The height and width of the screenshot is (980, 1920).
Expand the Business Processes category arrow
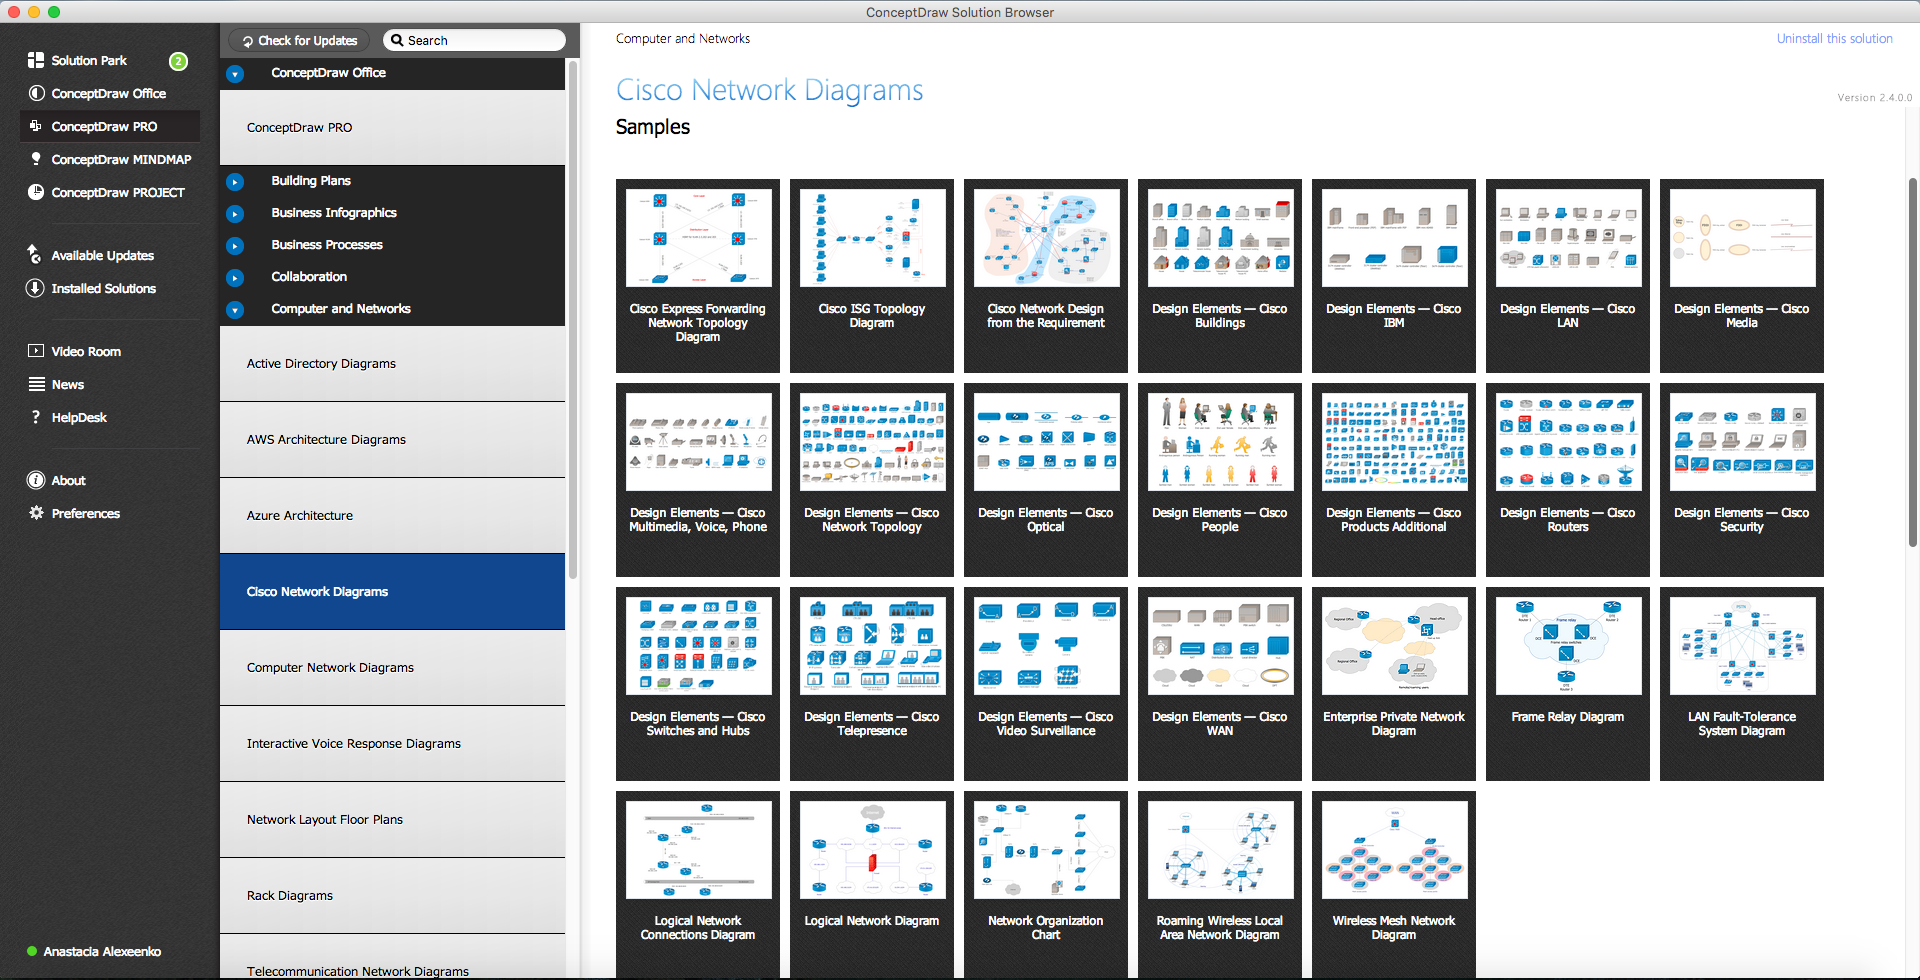pyautogui.click(x=235, y=245)
